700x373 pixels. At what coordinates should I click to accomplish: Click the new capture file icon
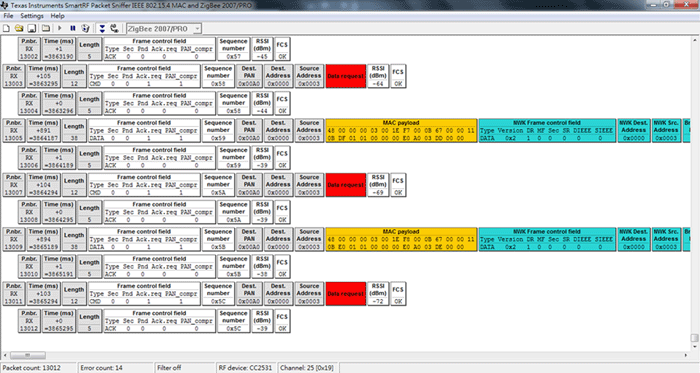tap(6, 29)
